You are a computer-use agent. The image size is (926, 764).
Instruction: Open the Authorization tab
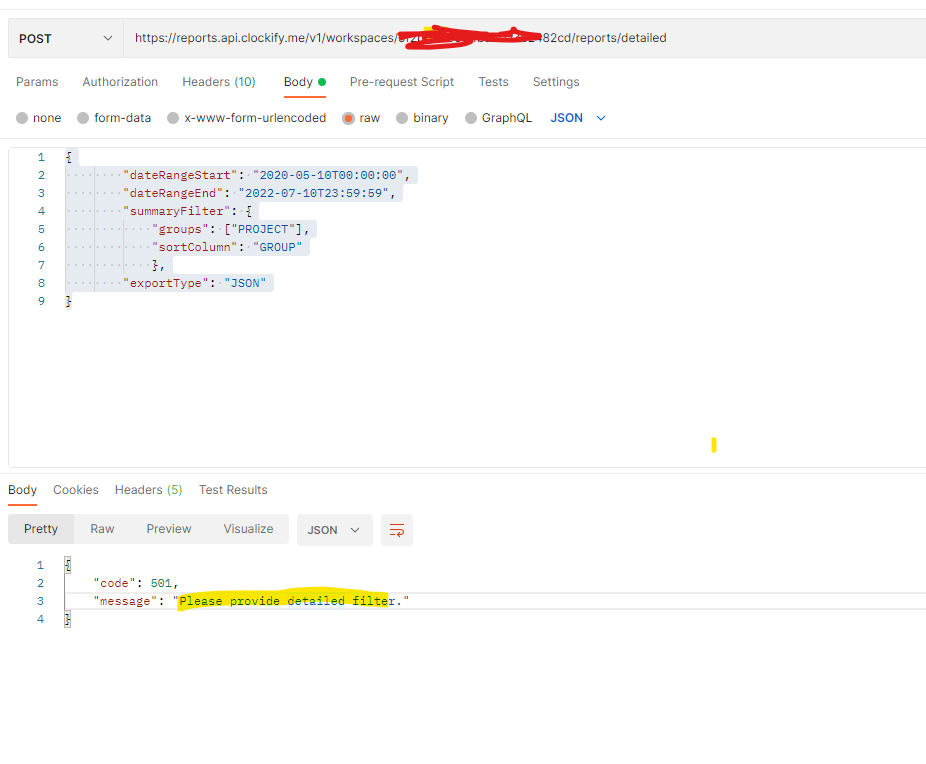click(x=119, y=82)
